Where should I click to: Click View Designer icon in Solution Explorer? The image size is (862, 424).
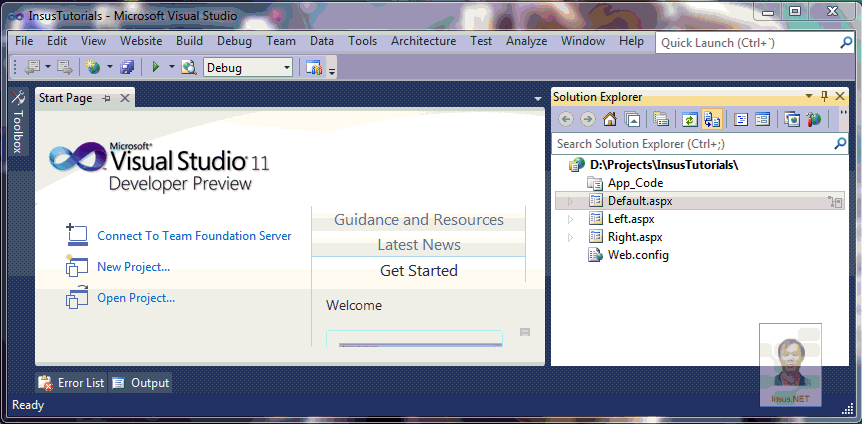click(x=762, y=119)
